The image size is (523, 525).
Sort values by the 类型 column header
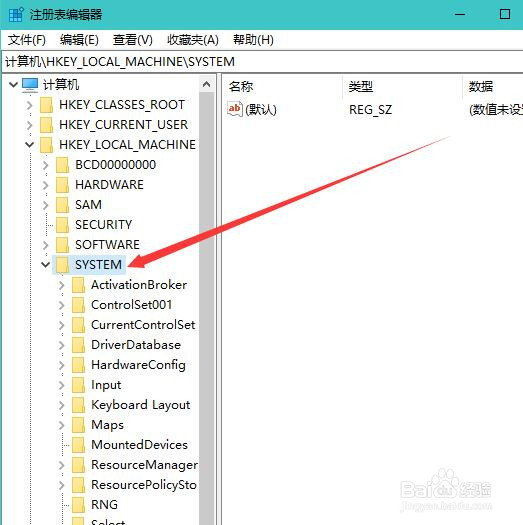pos(402,87)
